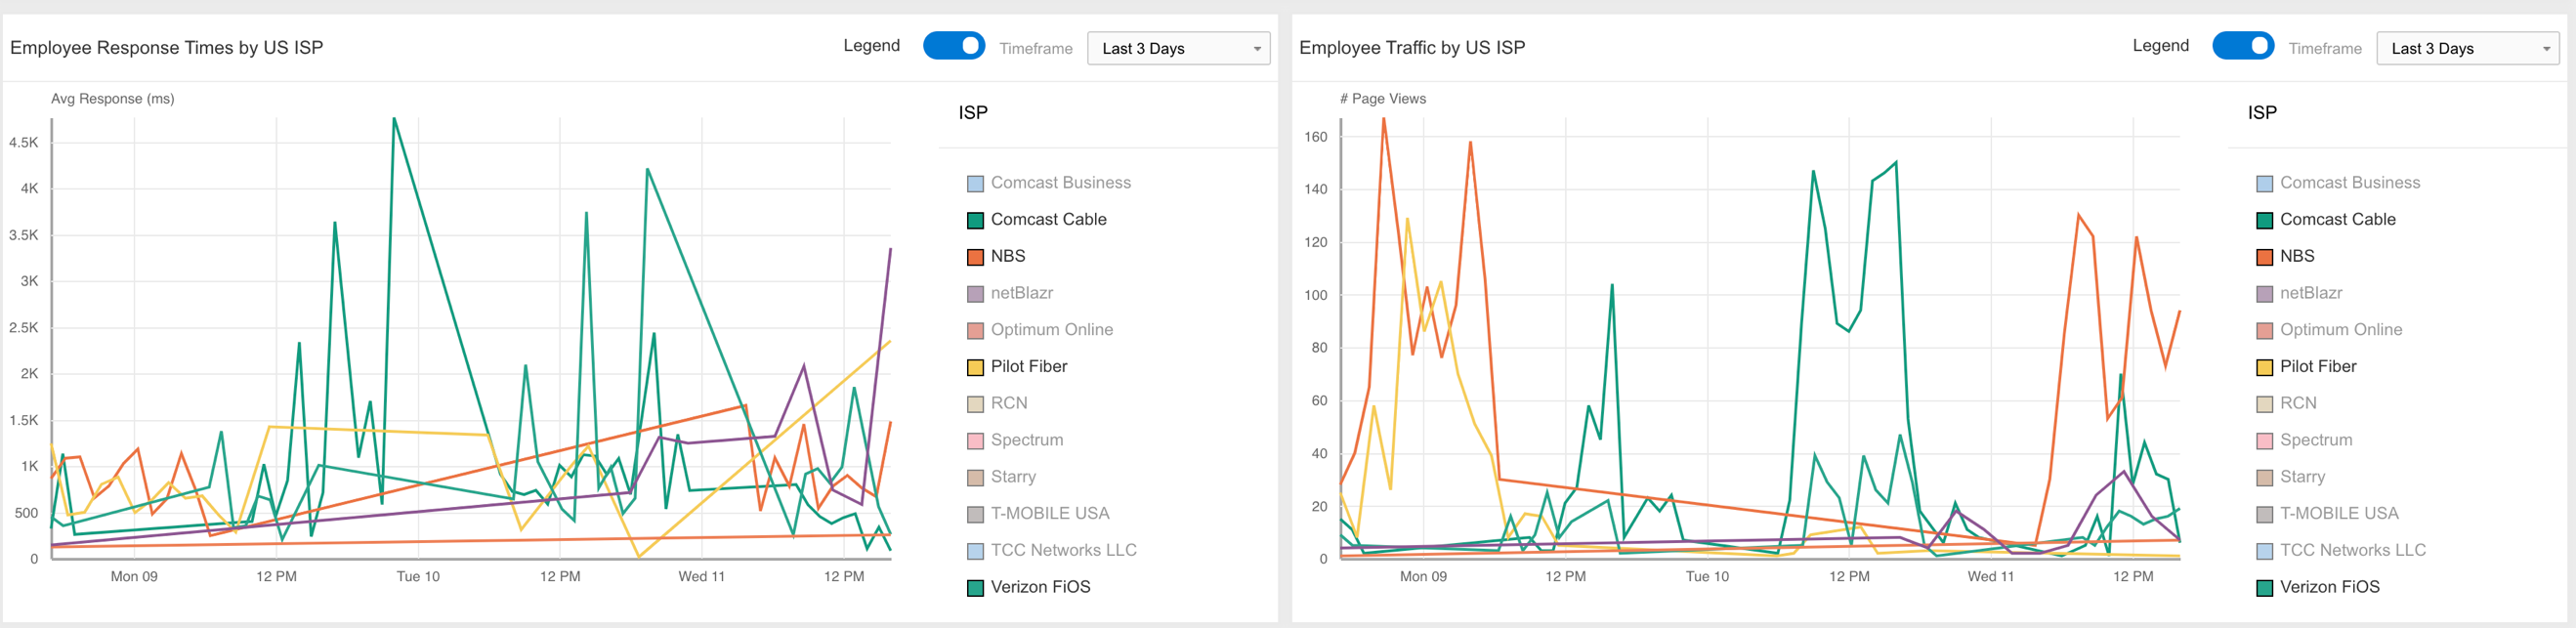Click Spectrum swatch in Response Times legend

[x=975, y=441]
